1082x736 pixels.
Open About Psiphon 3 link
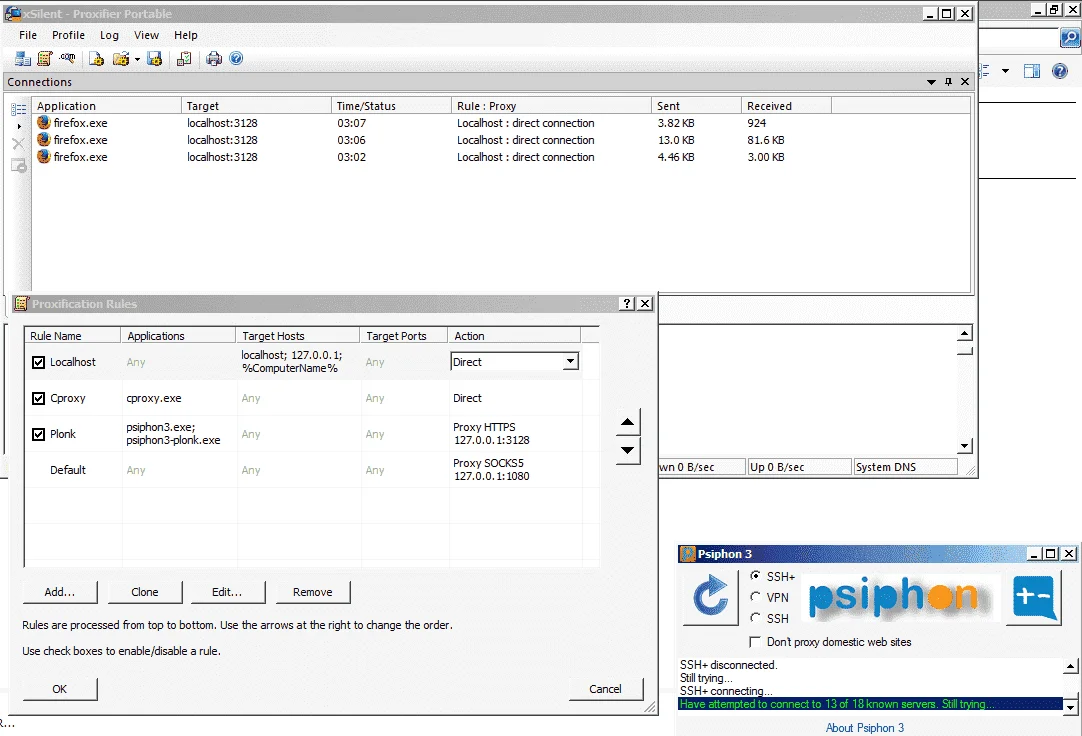tap(865, 728)
